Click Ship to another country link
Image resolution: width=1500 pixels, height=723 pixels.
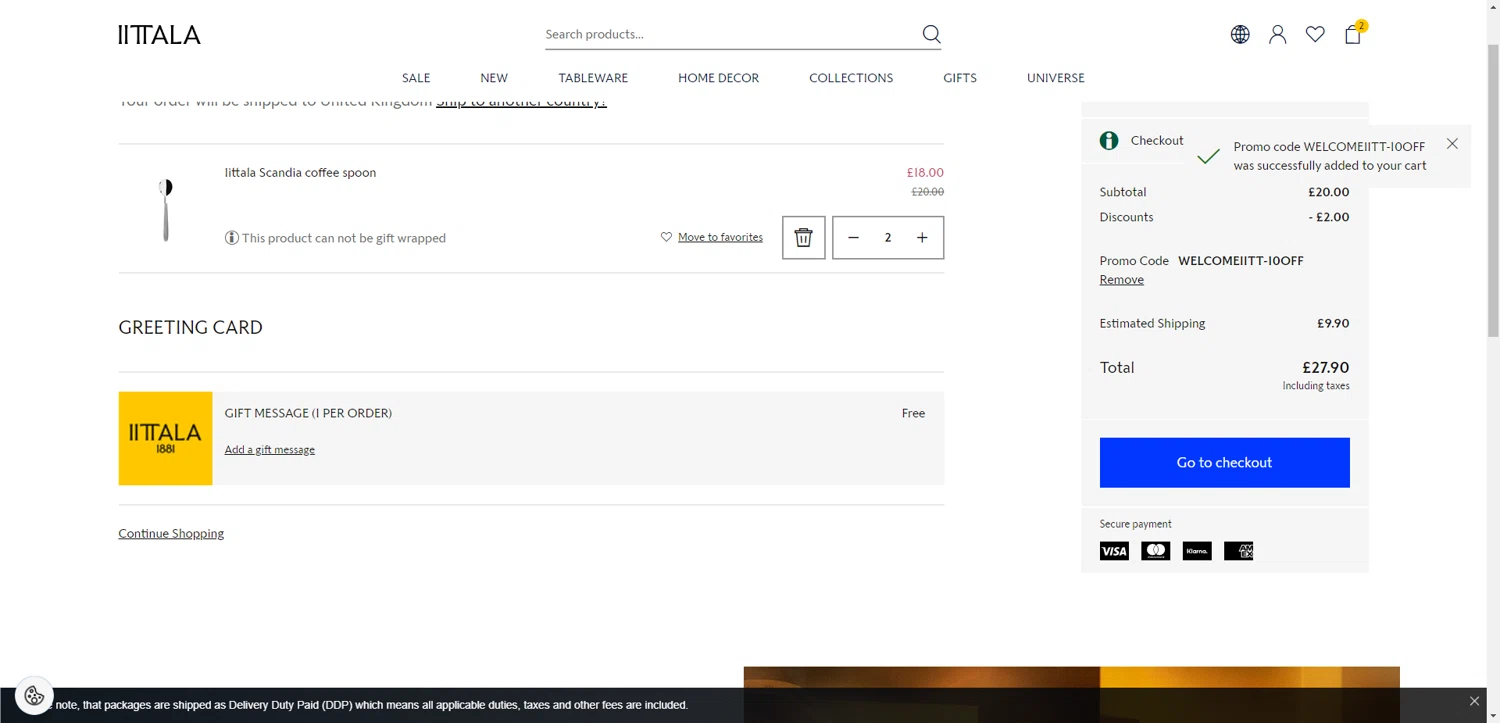tap(521, 101)
